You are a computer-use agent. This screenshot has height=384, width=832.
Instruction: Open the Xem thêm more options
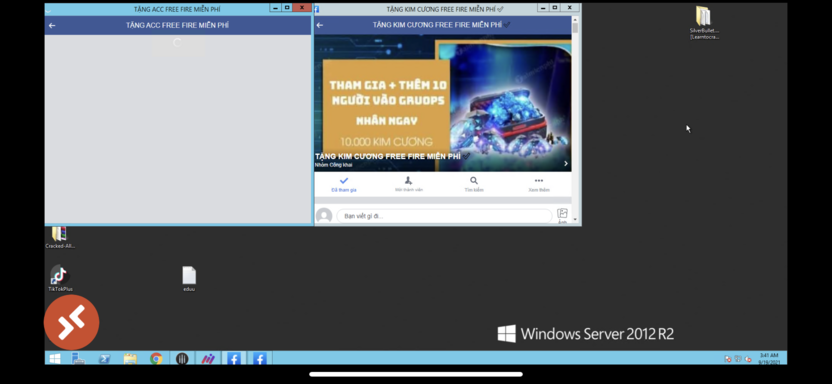(x=539, y=184)
